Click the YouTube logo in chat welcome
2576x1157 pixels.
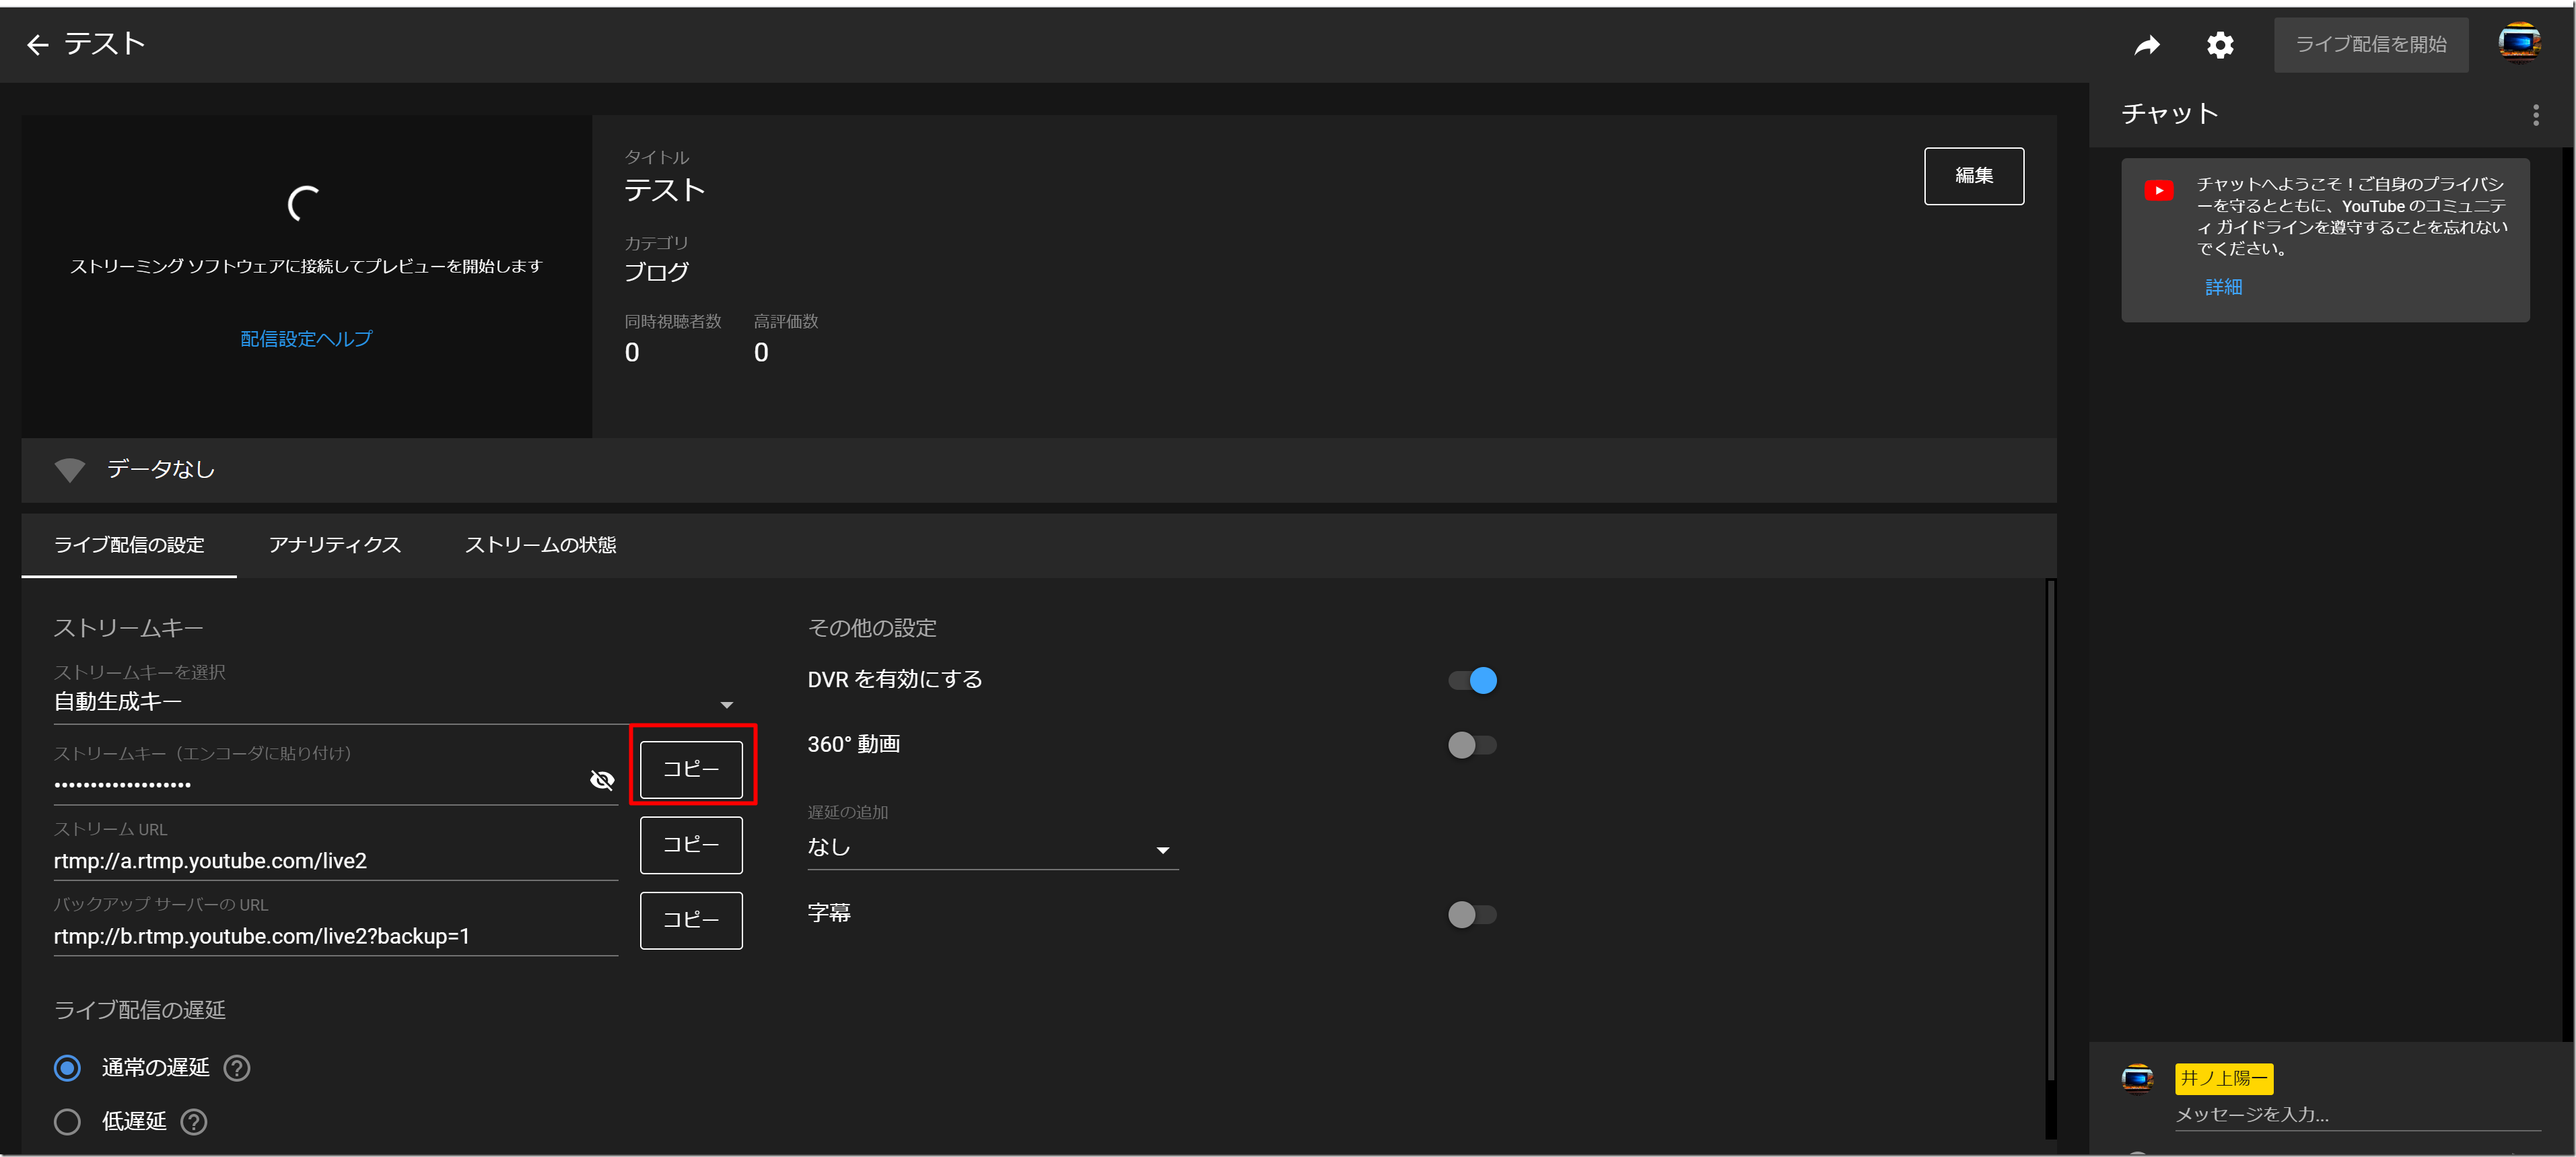2158,190
